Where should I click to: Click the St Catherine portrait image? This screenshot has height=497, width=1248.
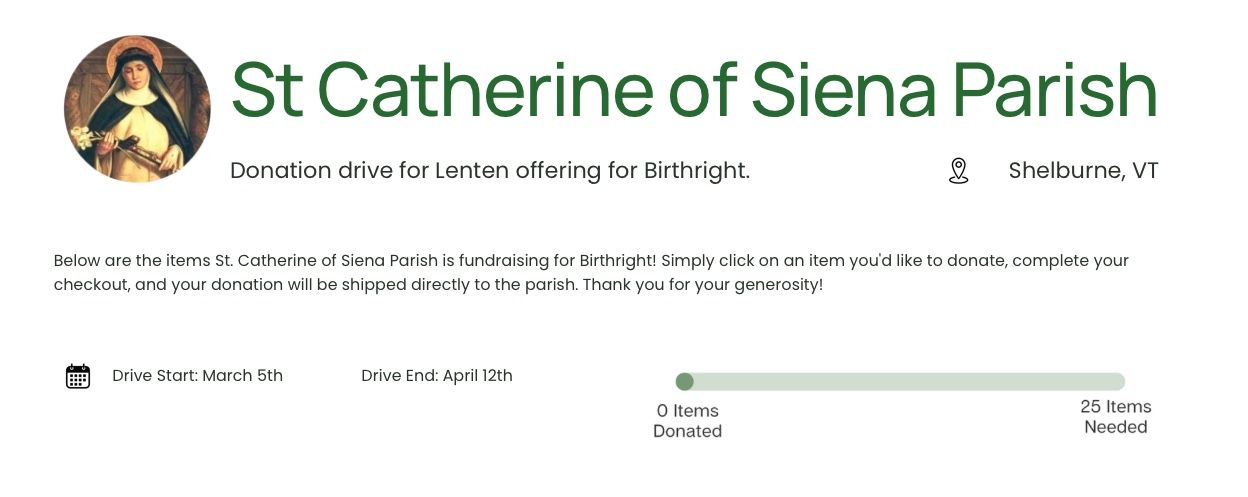(x=137, y=109)
